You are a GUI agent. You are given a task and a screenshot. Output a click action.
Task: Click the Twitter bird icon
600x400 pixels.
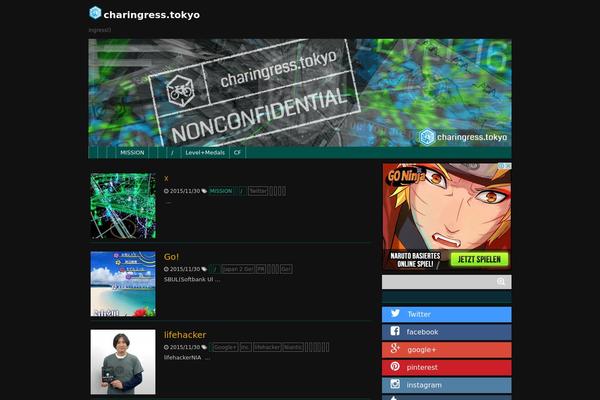[x=395, y=313]
